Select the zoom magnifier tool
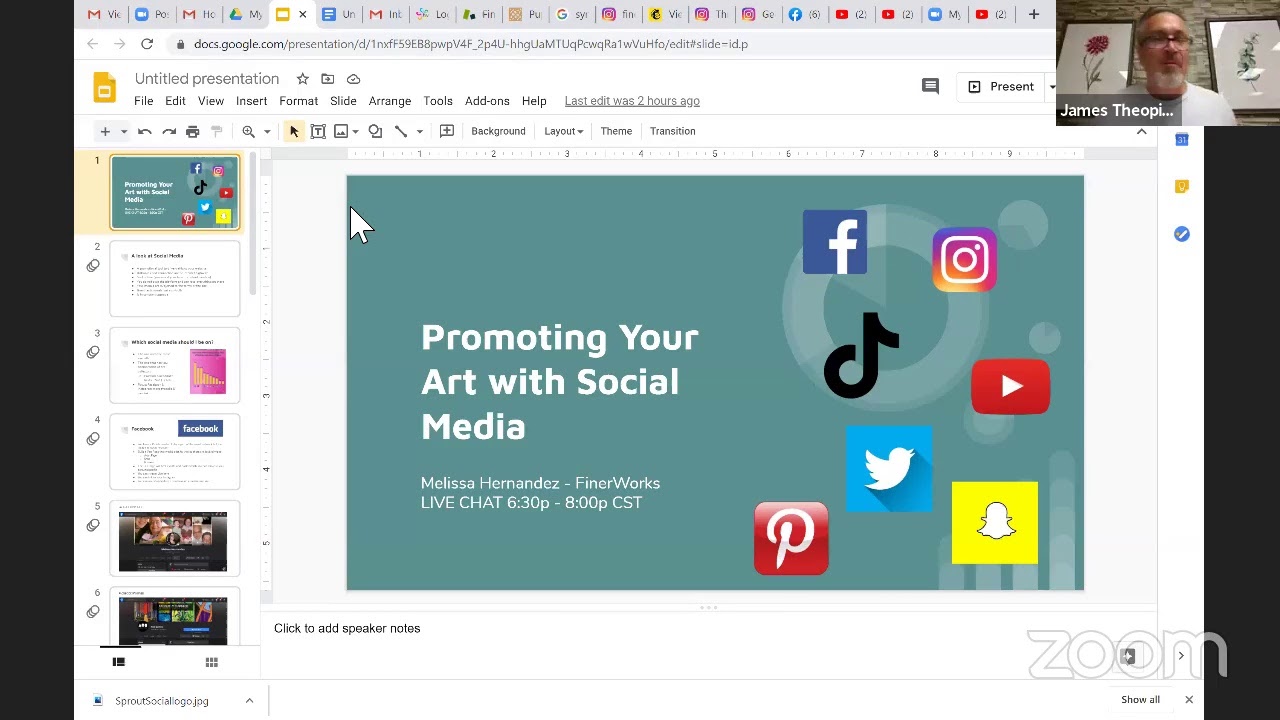This screenshot has width=1280, height=720. tap(248, 131)
